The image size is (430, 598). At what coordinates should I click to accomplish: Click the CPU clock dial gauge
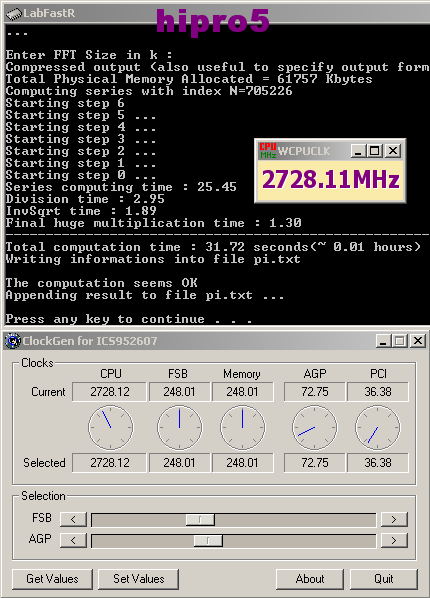pos(111,428)
